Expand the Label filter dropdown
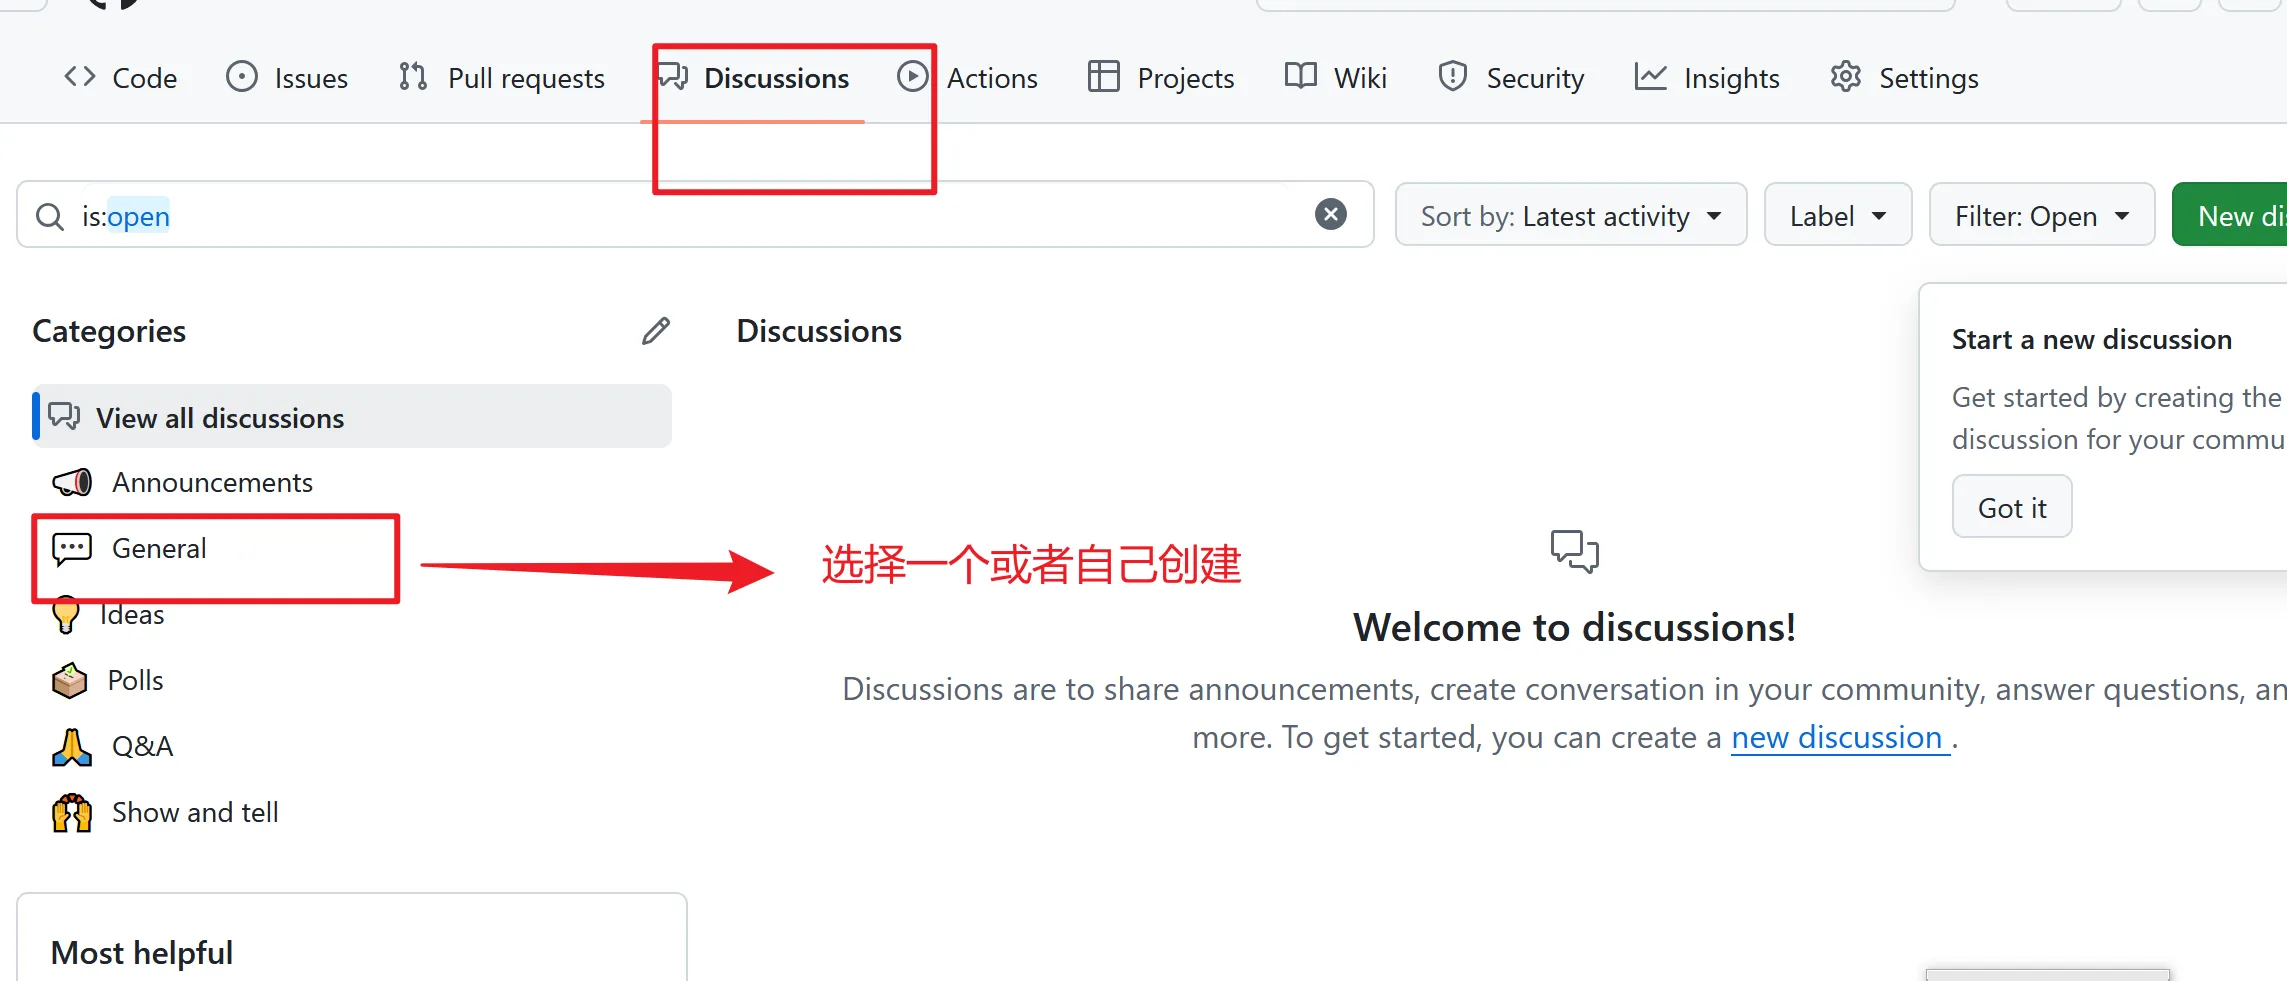Viewport: 2287px width, 981px height. coord(1838,215)
